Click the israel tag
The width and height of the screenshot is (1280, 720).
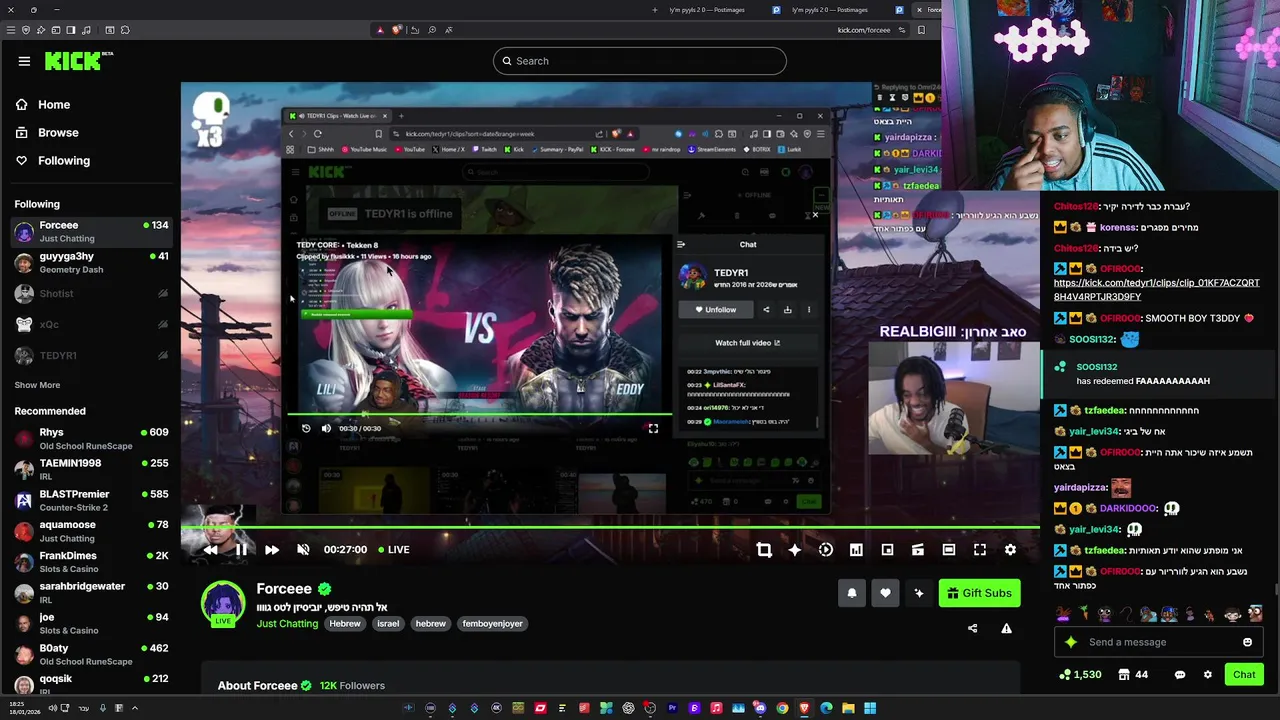pyautogui.click(x=388, y=624)
